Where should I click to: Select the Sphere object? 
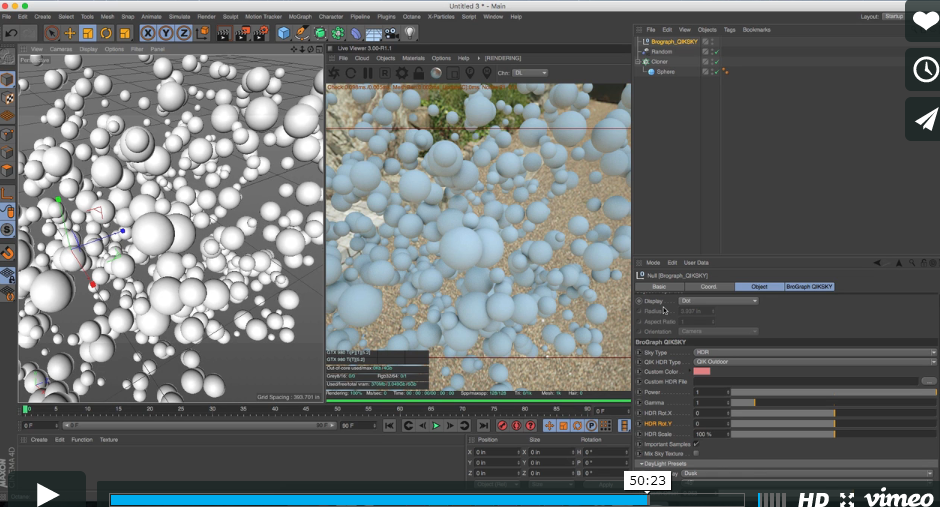[x=665, y=72]
